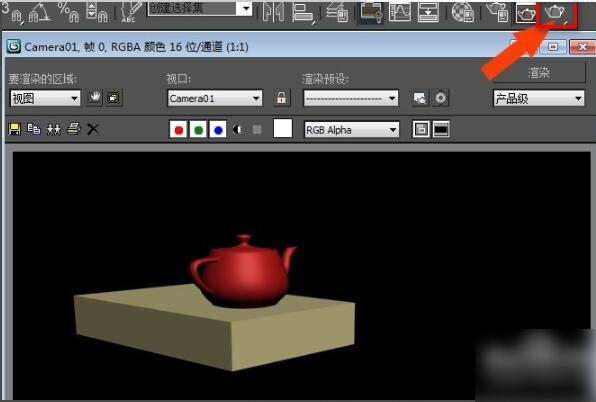596x402 pixels.
Task: Click the Auto Region Selected icon
Action: coord(114,98)
